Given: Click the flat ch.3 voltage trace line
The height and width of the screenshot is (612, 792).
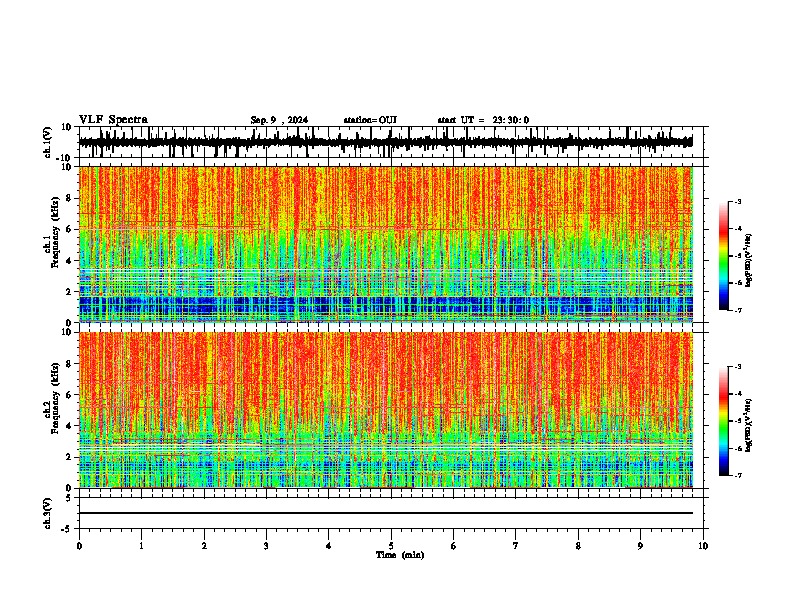Looking at the screenshot, I should 385,513.
